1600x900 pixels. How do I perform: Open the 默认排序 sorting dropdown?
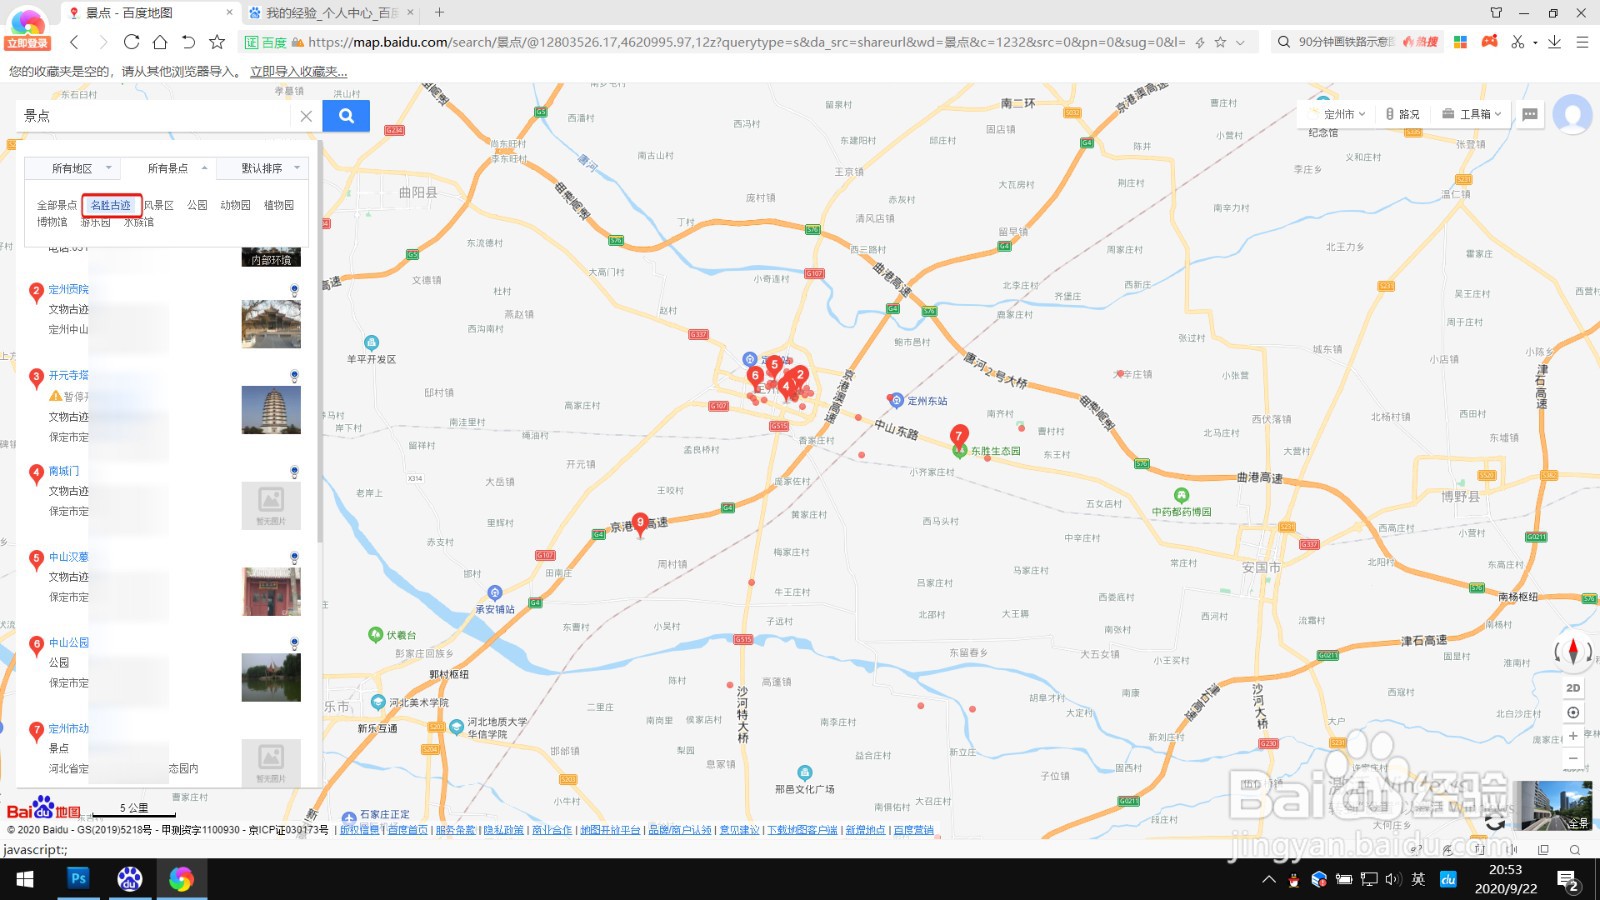point(262,168)
